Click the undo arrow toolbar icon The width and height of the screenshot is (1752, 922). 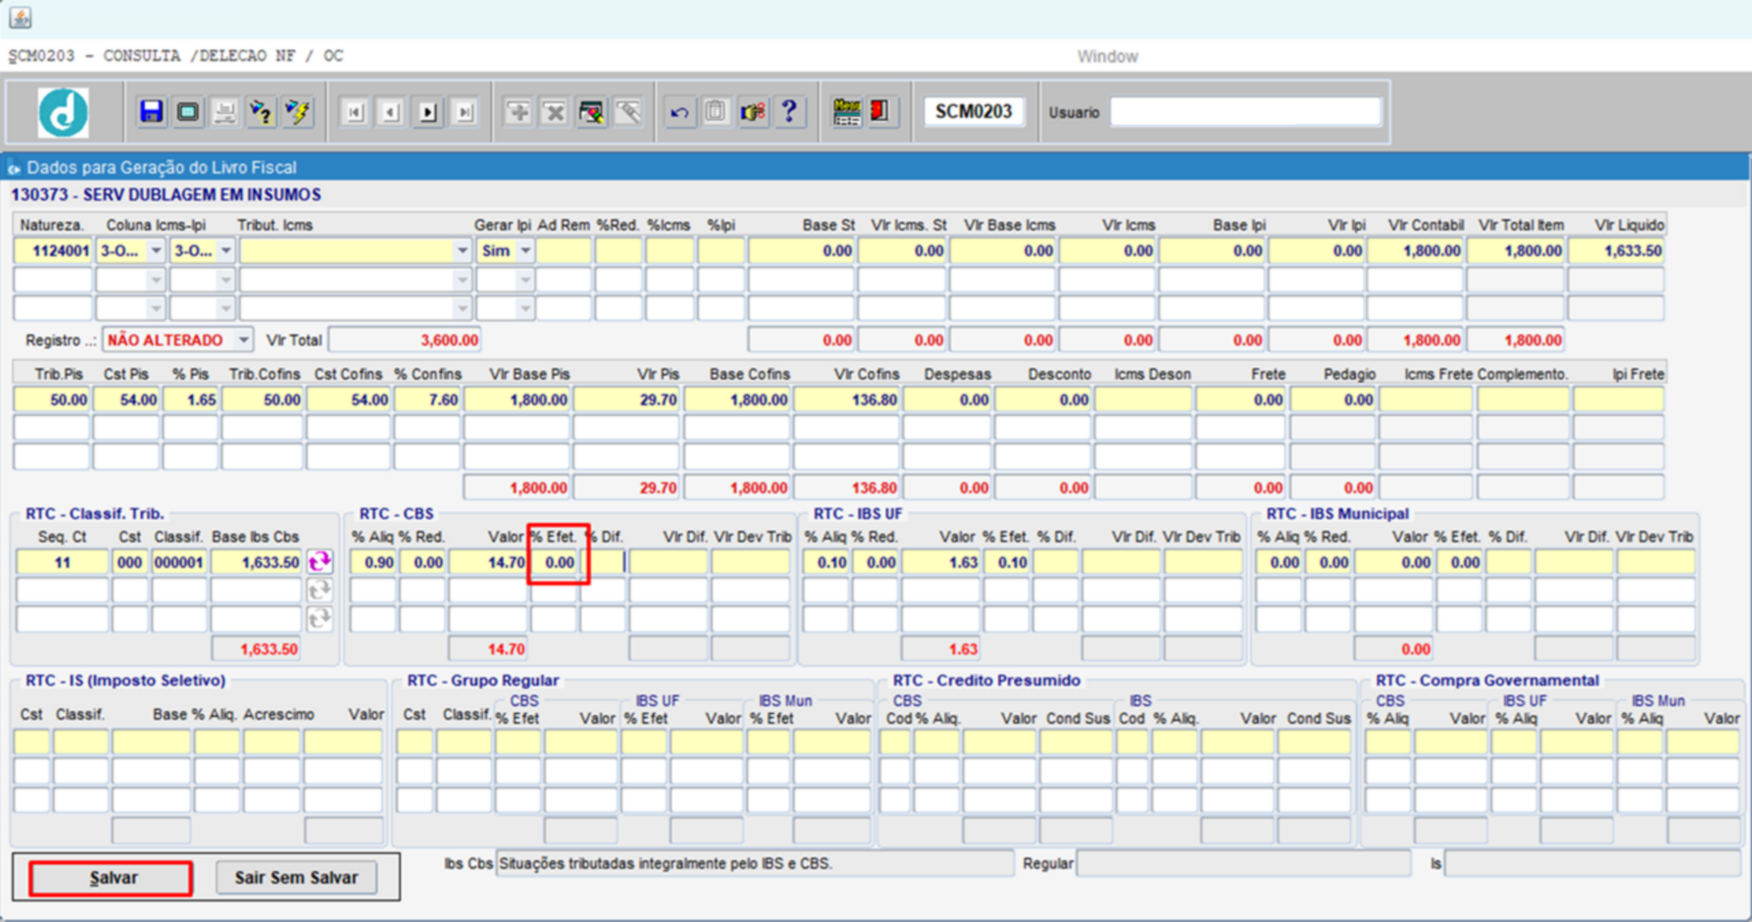pos(680,112)
